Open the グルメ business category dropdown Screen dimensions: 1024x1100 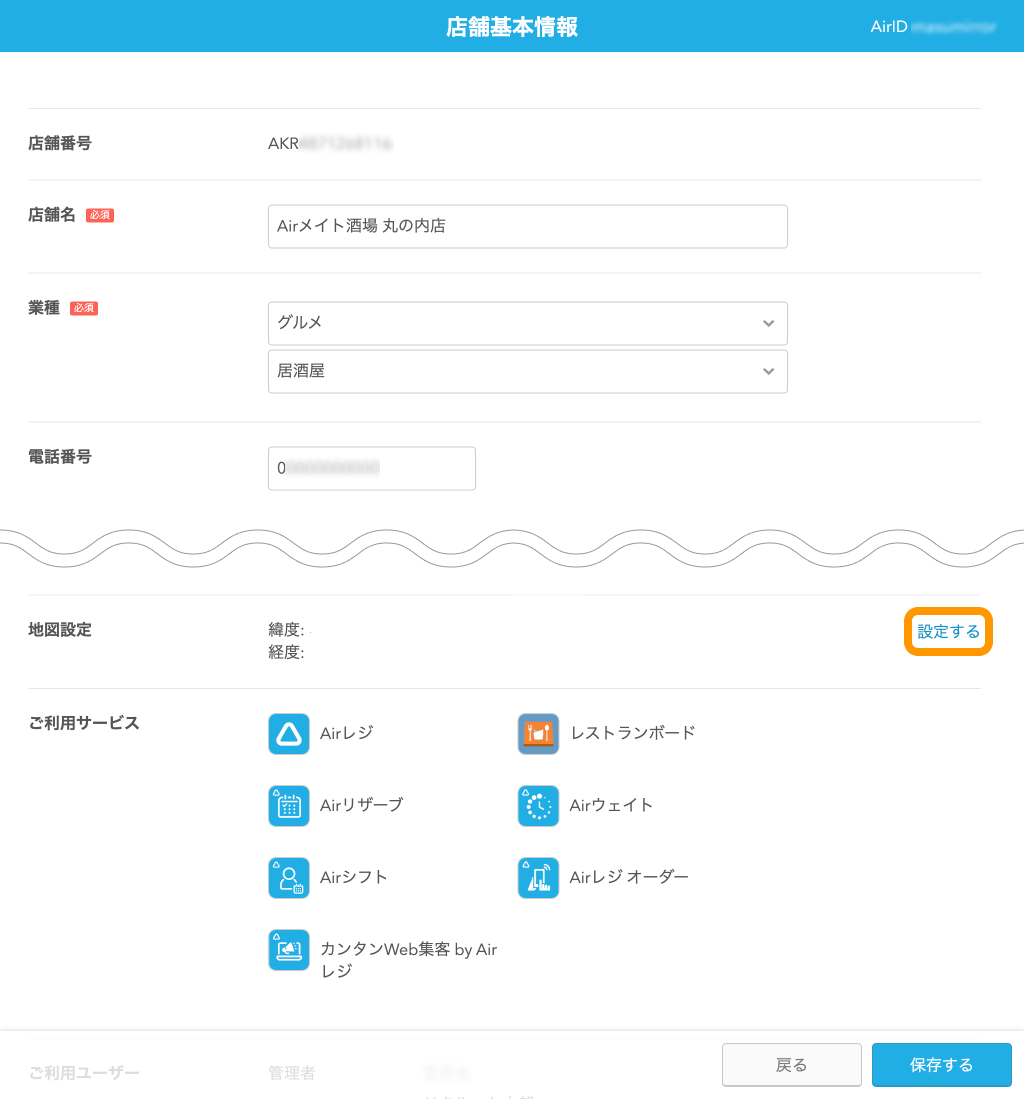(528, 323)
